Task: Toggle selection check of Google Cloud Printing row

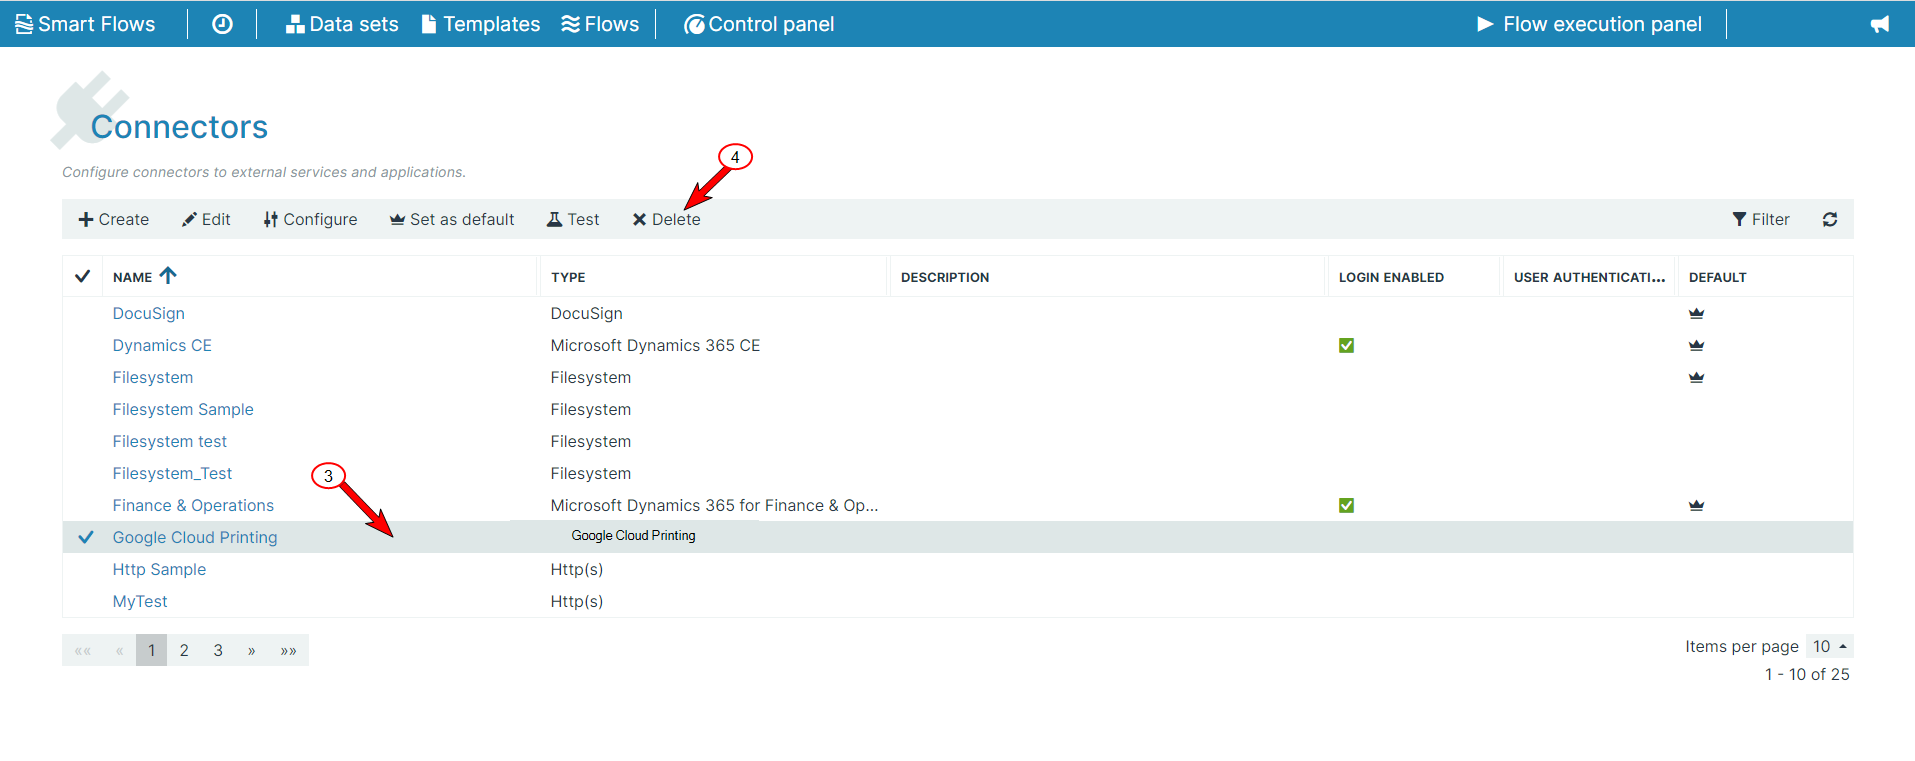Action: (x=86, y=537)
